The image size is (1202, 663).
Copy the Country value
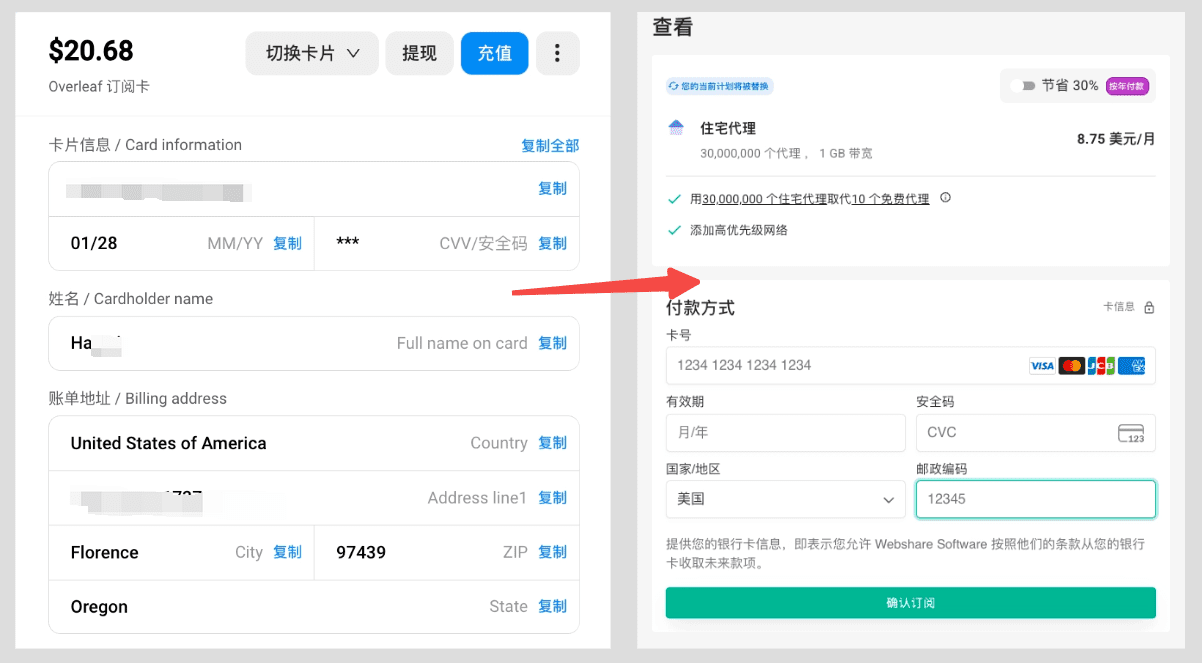[553, 443]
